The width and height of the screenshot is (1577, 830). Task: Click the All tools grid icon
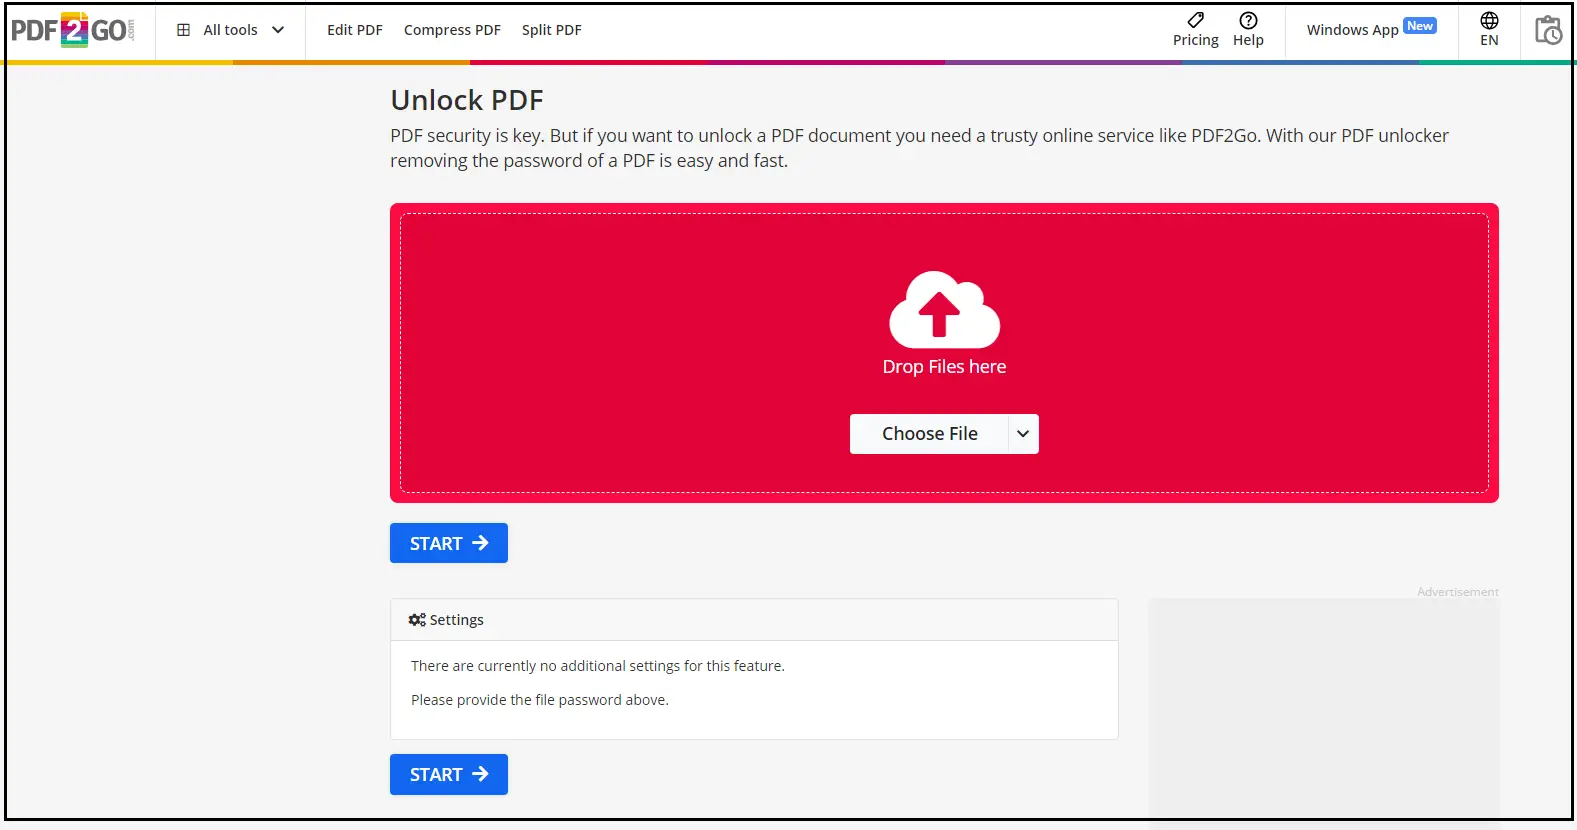tap(183, 30)
